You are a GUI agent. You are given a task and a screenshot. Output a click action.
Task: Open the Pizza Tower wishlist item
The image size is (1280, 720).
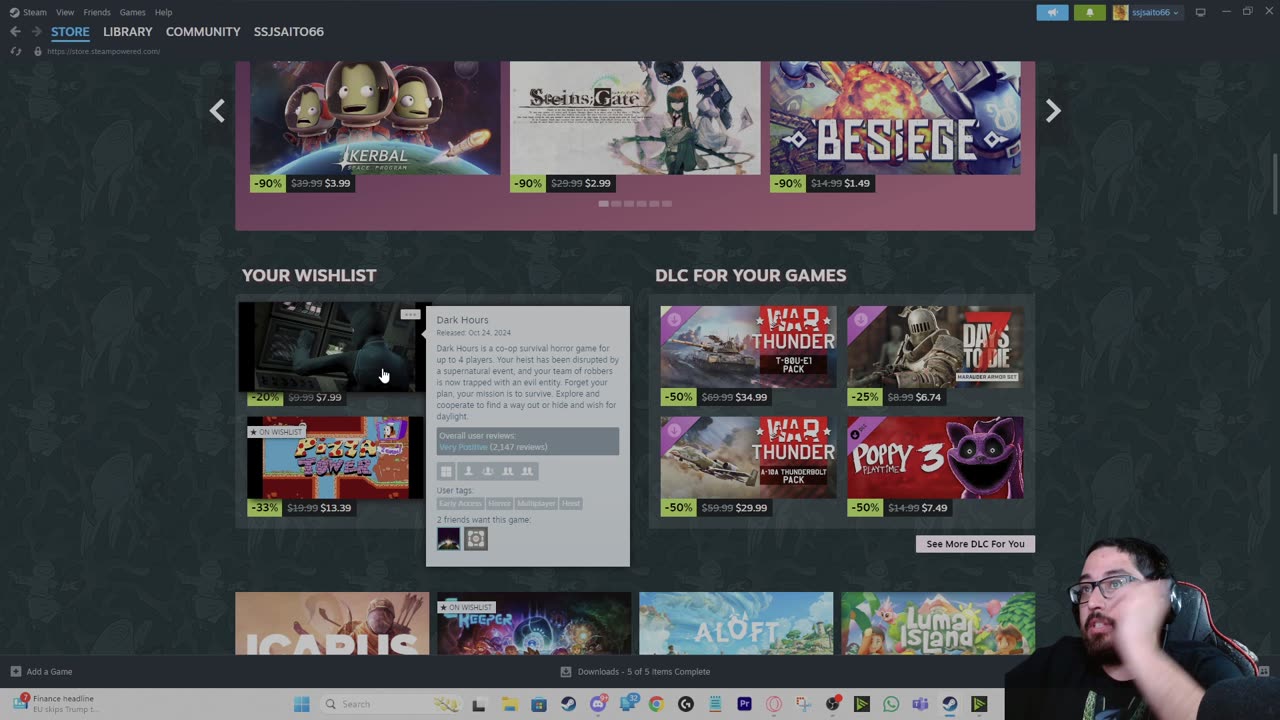pyautogui.click(x=335, y=457)
